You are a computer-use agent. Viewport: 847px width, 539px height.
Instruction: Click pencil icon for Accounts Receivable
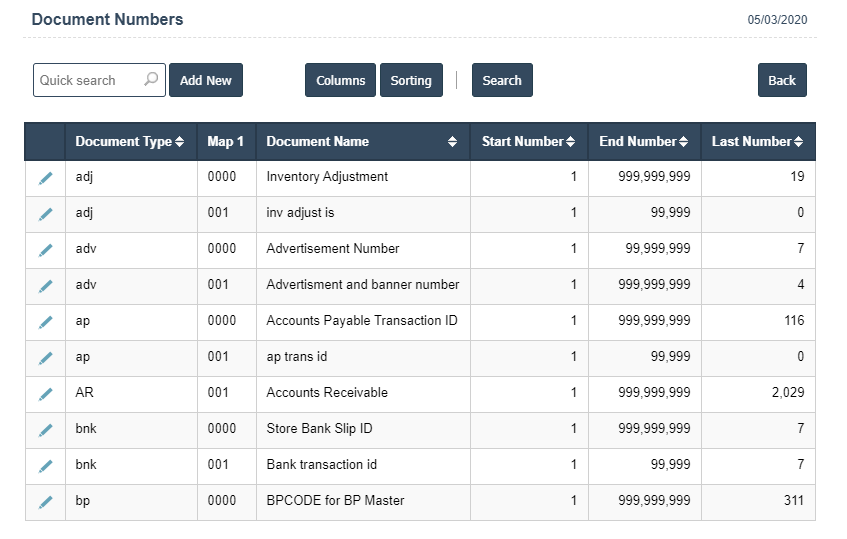[45, 394]
